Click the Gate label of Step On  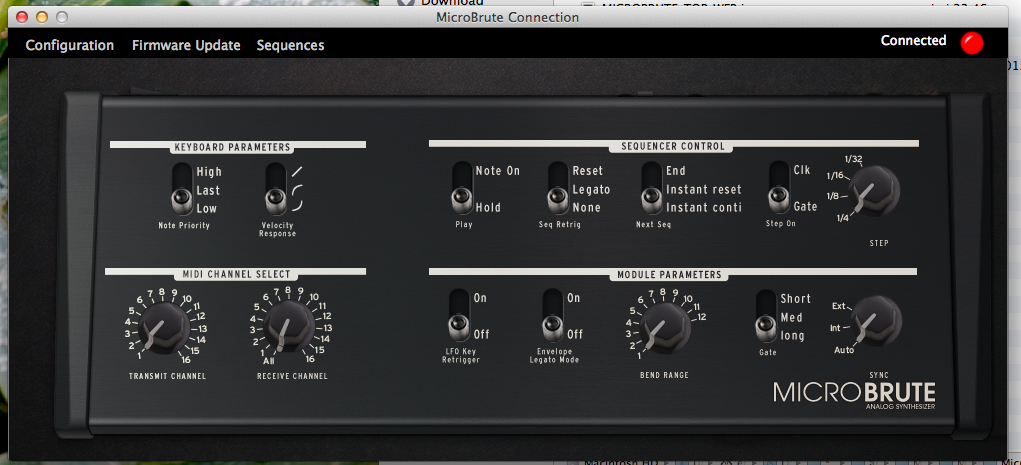coord(805,206)
